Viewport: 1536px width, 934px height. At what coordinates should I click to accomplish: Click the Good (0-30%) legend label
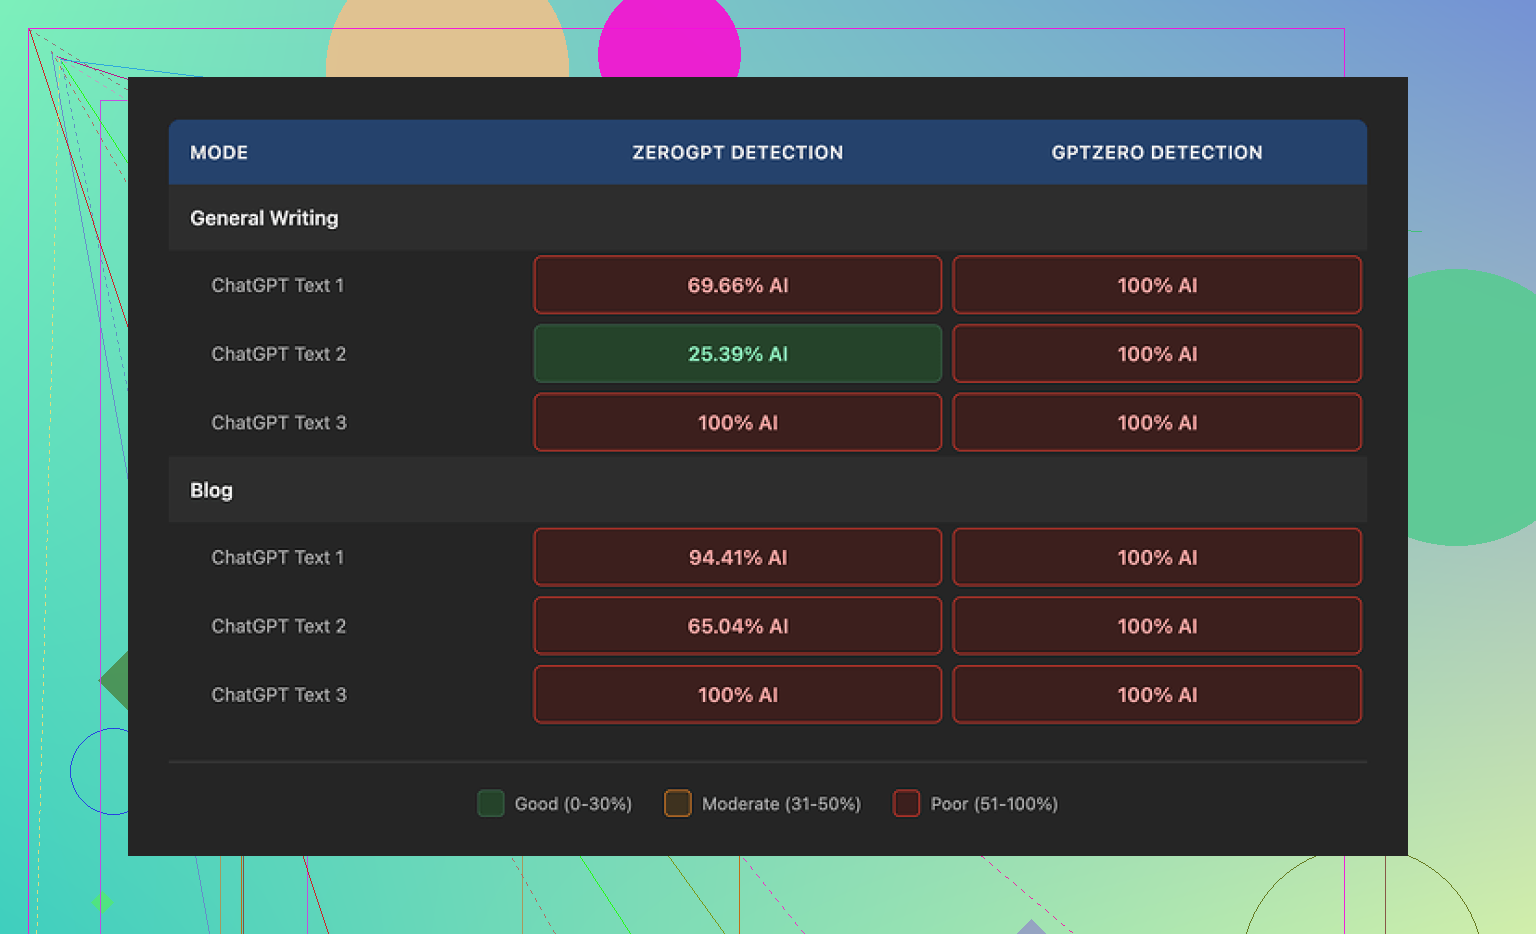tap(573, 804)
